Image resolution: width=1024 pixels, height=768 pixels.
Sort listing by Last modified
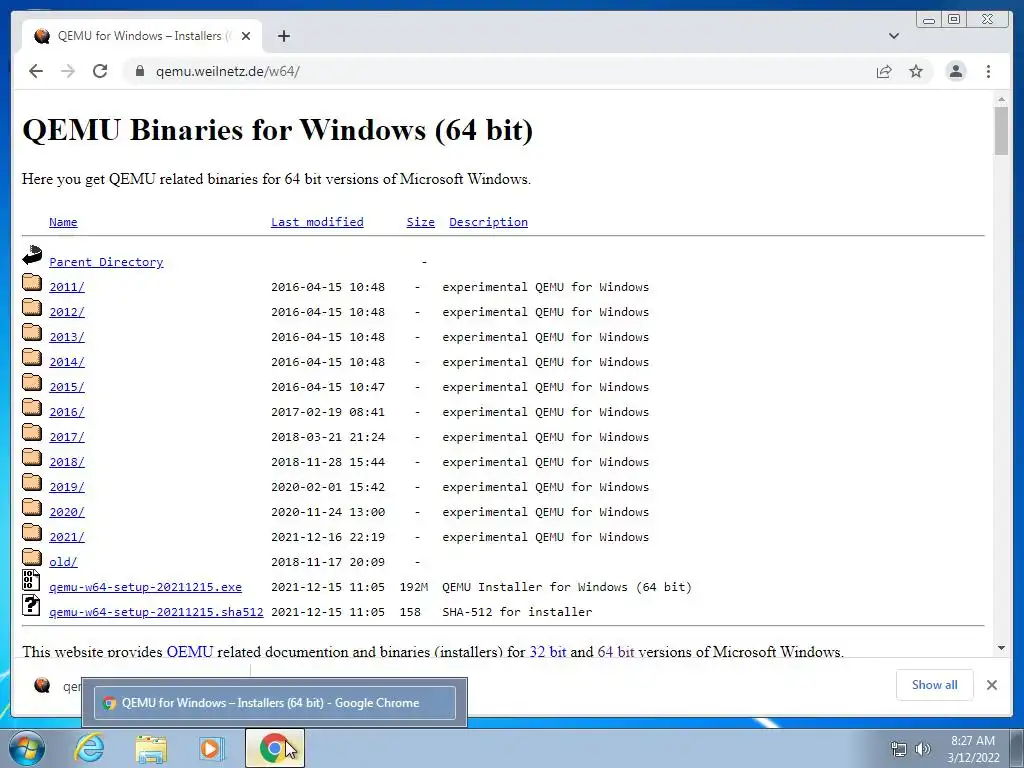coord(317,222)
